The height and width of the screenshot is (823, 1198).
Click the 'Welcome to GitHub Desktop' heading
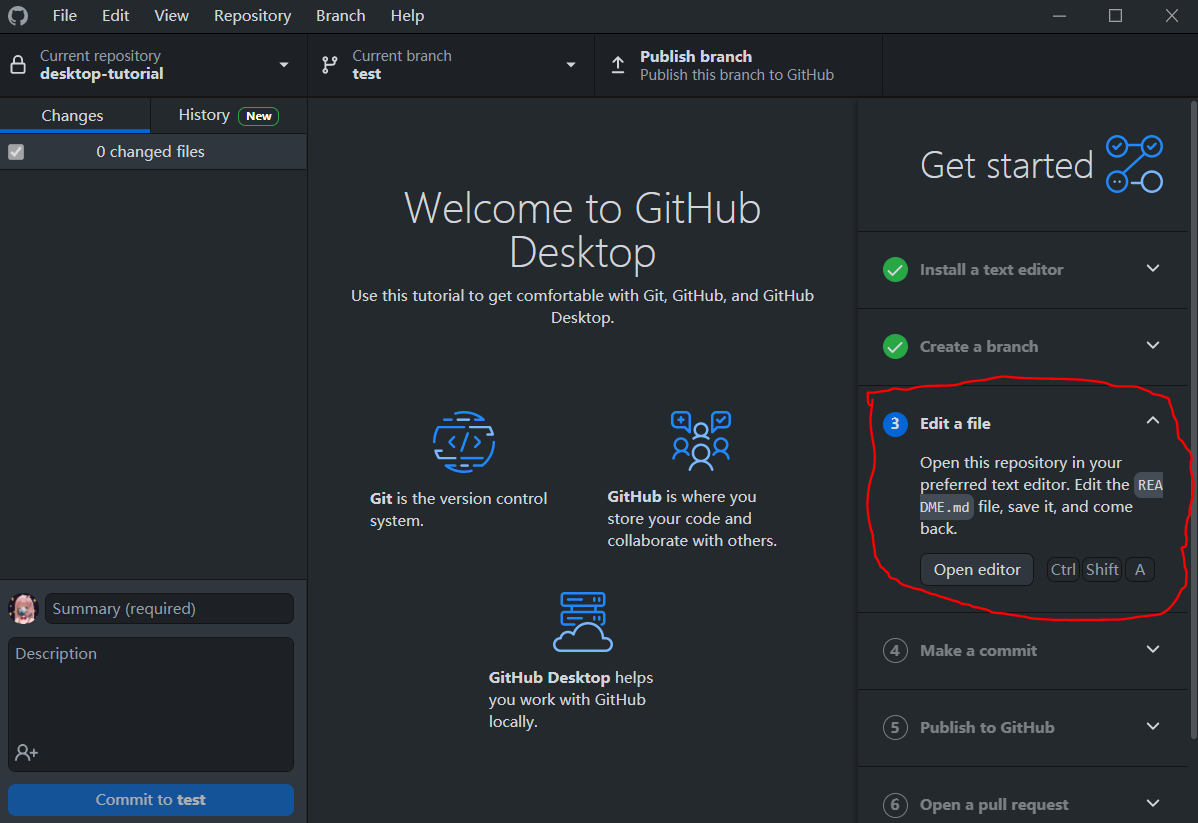[582, 229]
